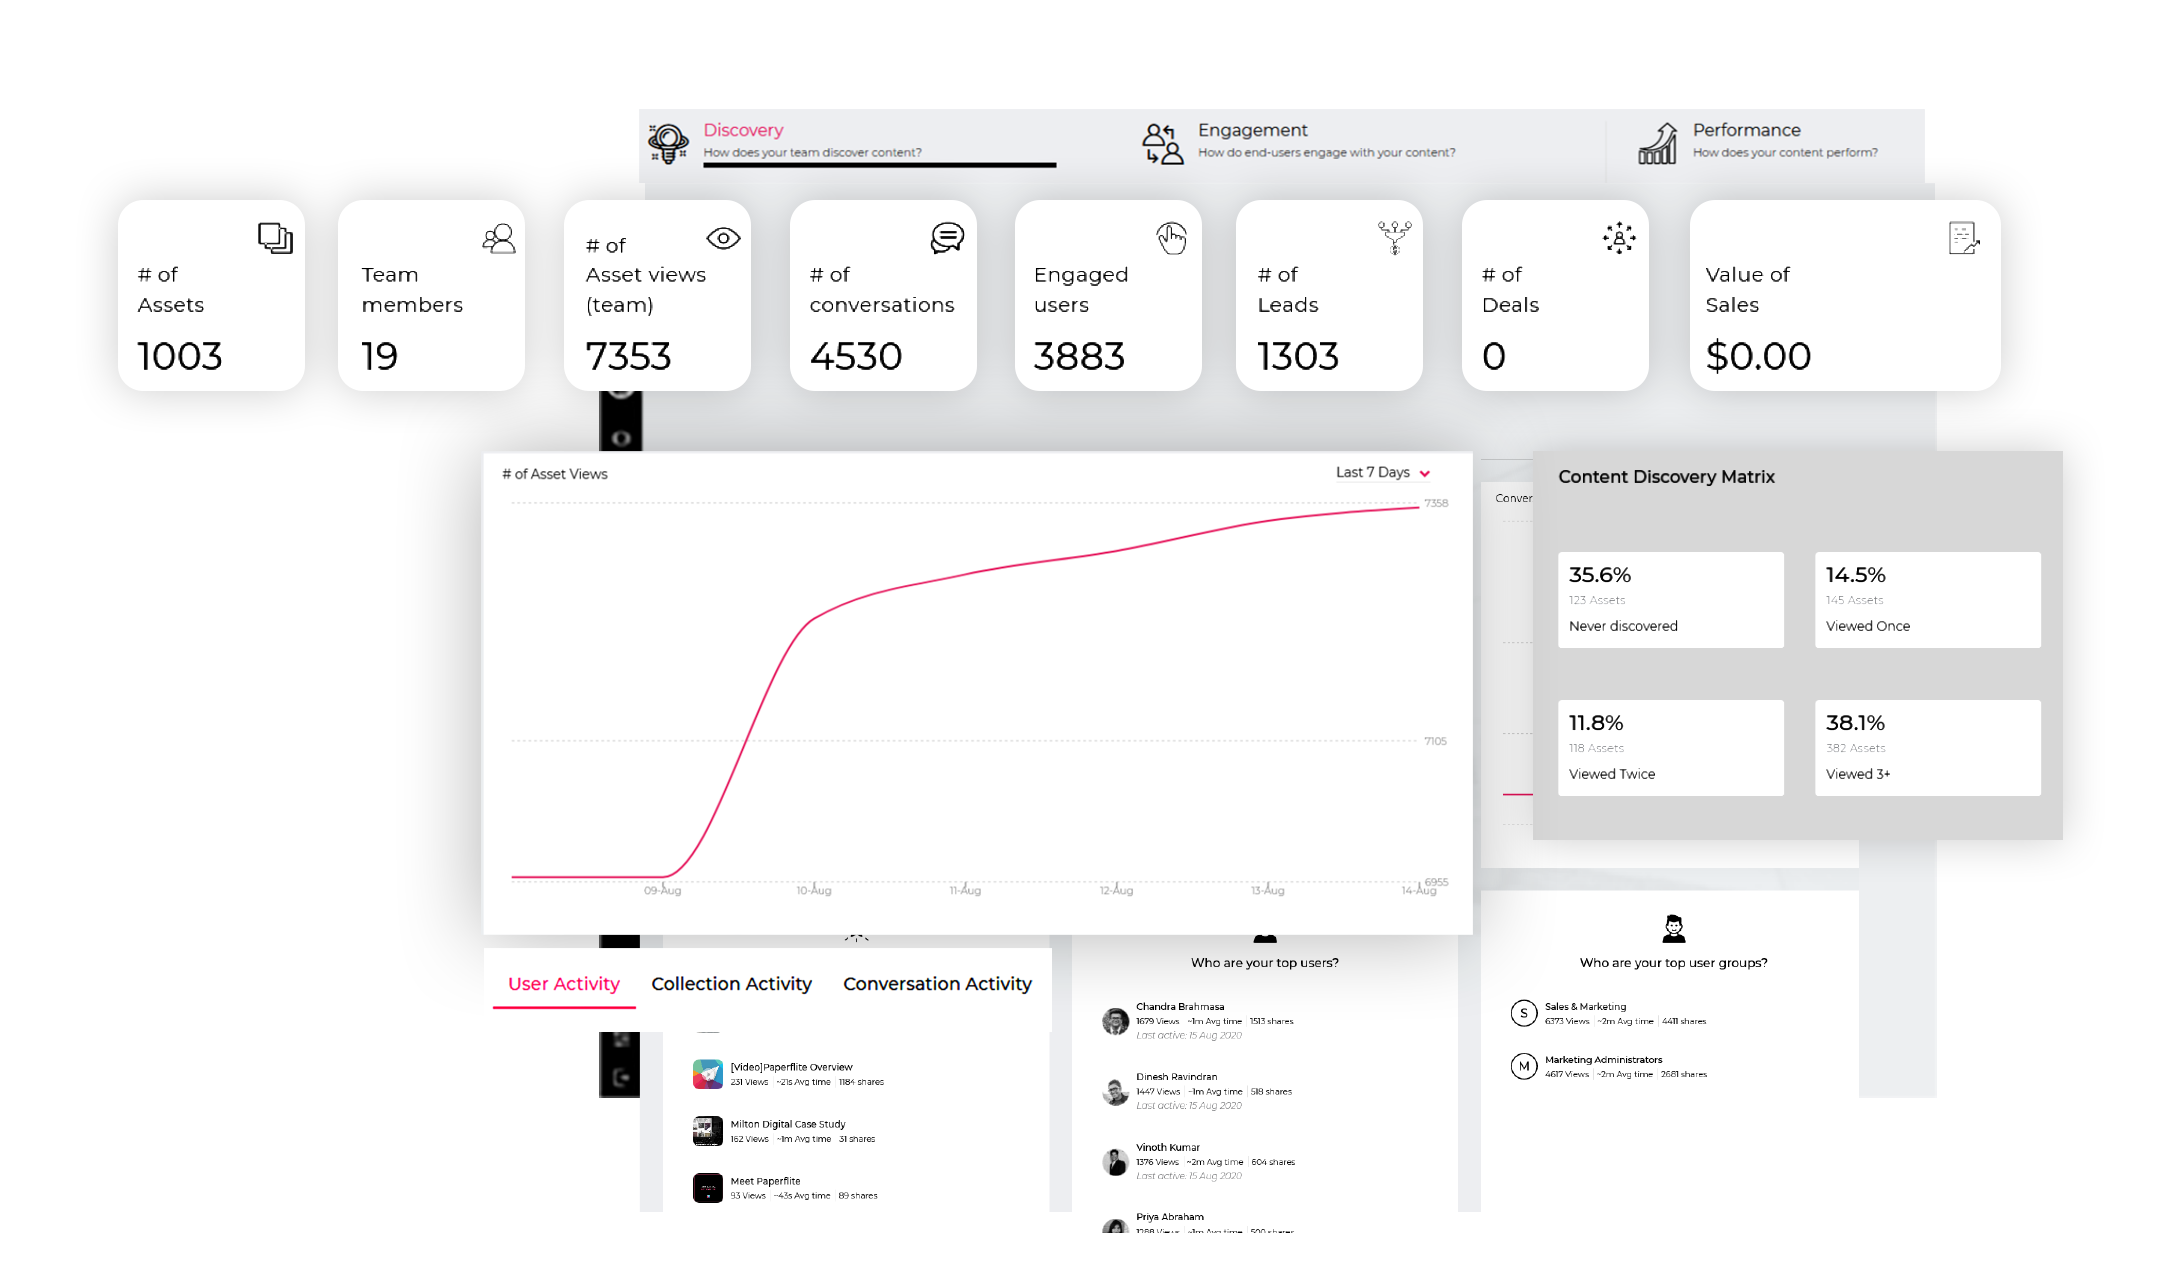The width and height of the screenshot is (2157, 1266).
Task: Switch to the Collection Activity tab
Action: 731,981
